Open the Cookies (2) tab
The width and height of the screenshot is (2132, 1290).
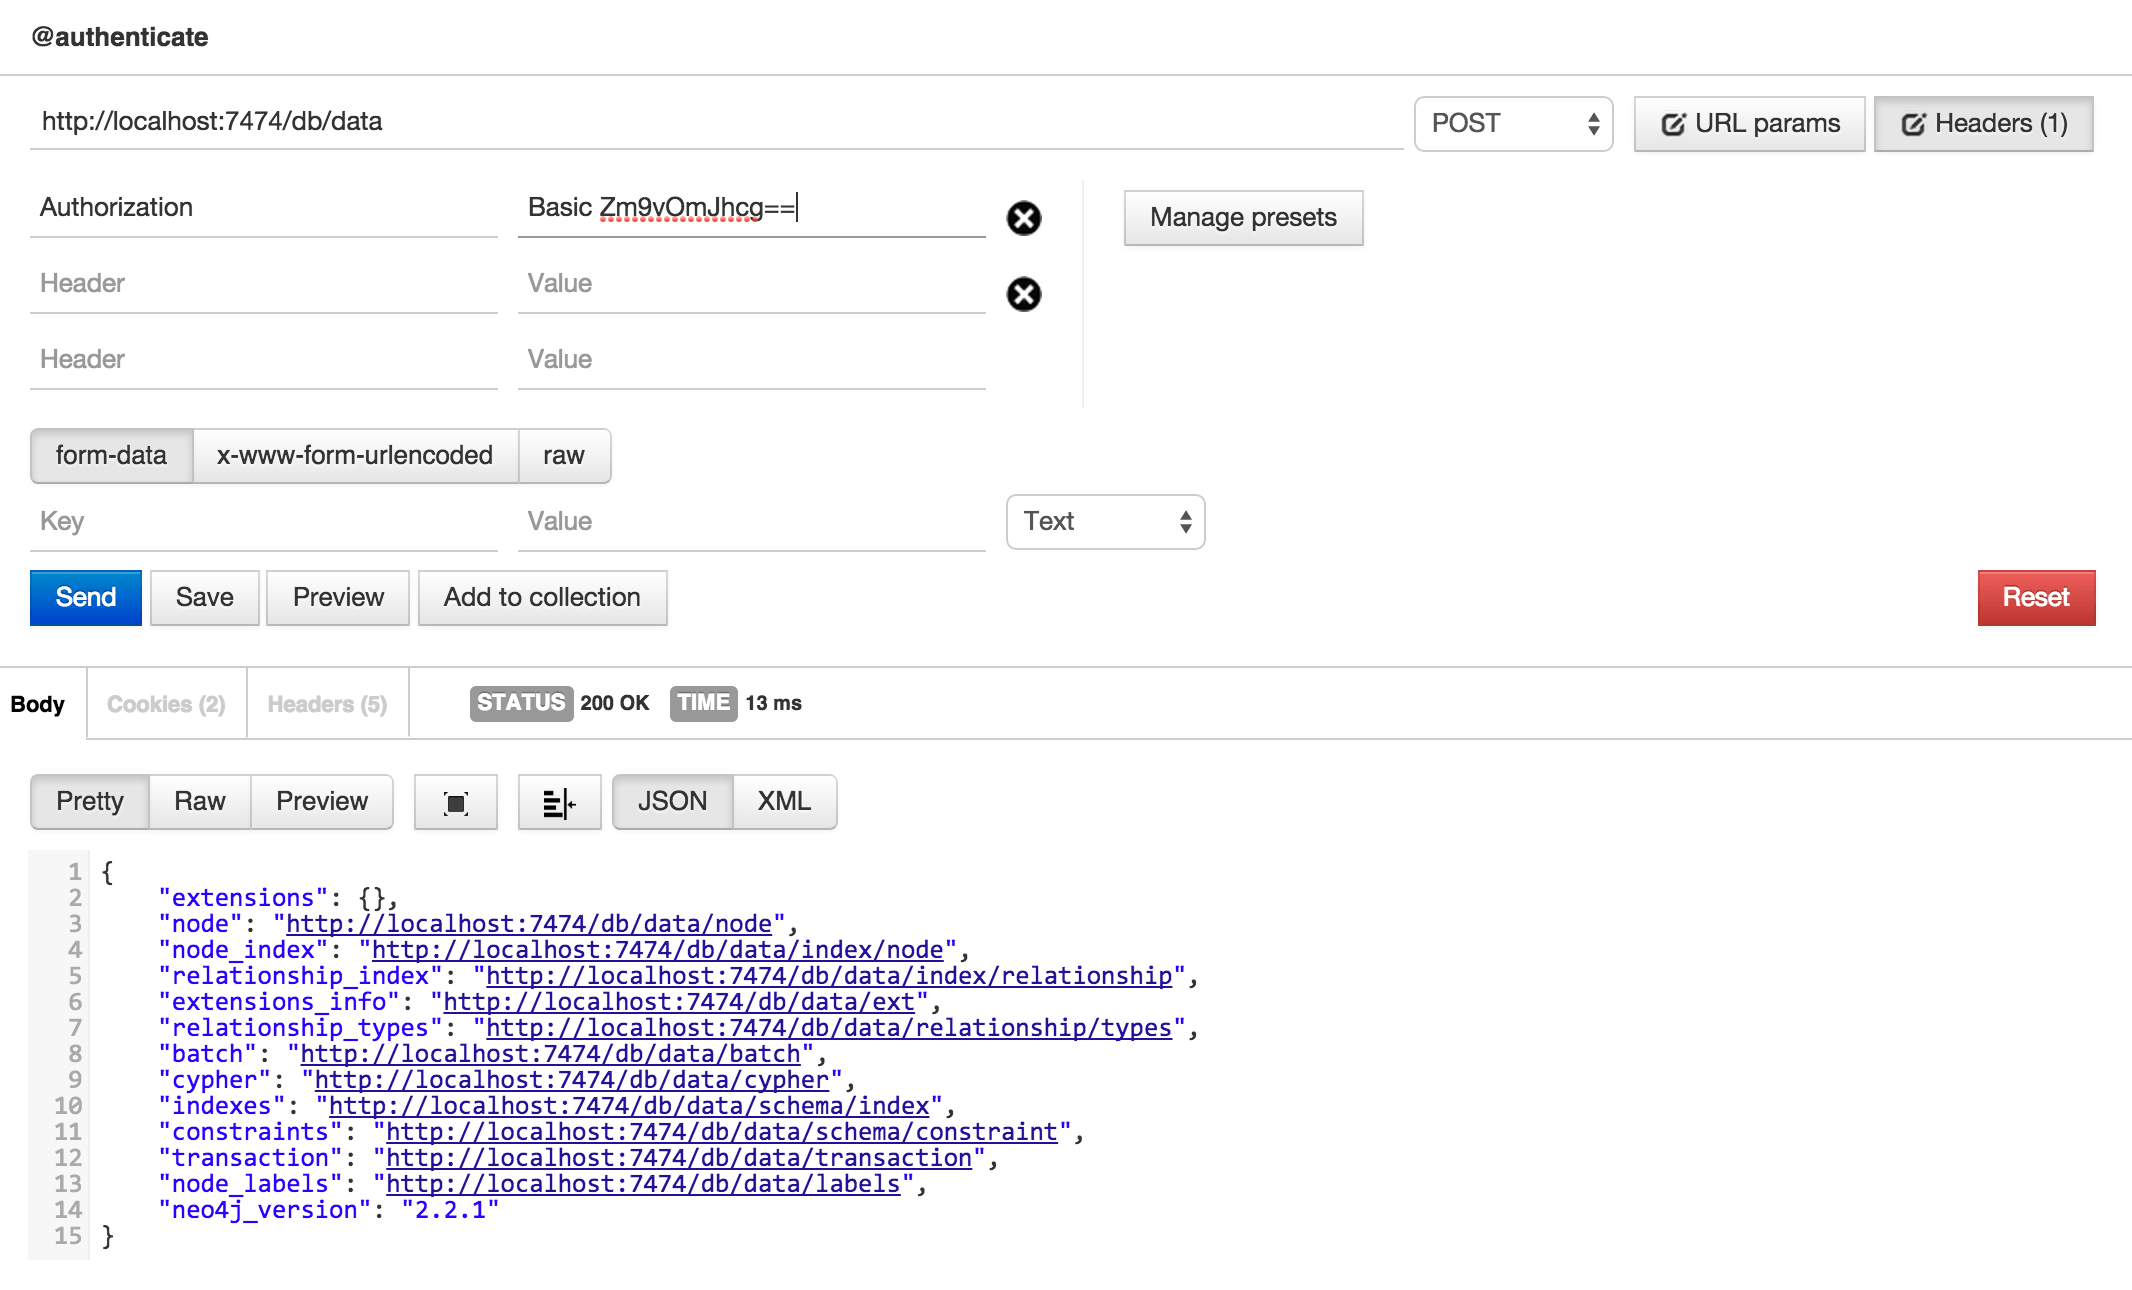[166, 704]
